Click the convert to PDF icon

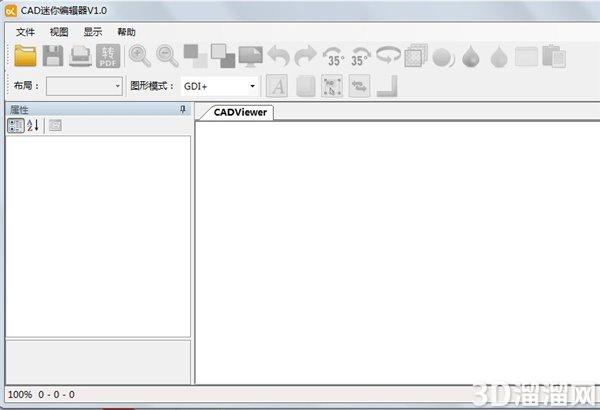108,56
